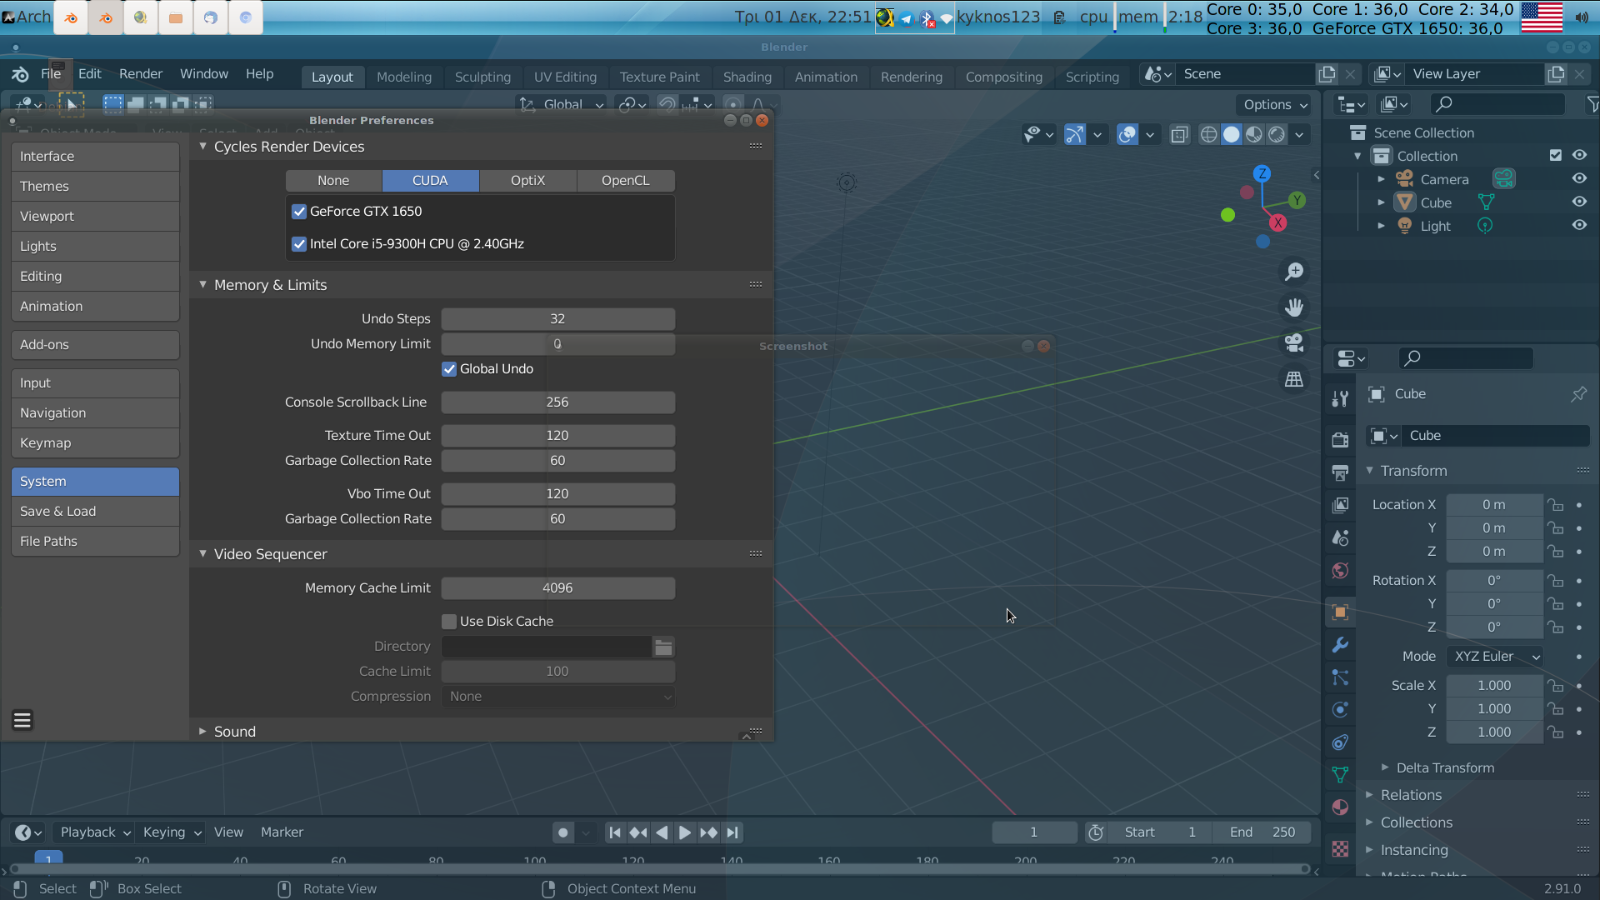This screenshot has height=900, width=1600.
Task: Collapse the Cycles Render Devices panel
Action: (203, 146)
